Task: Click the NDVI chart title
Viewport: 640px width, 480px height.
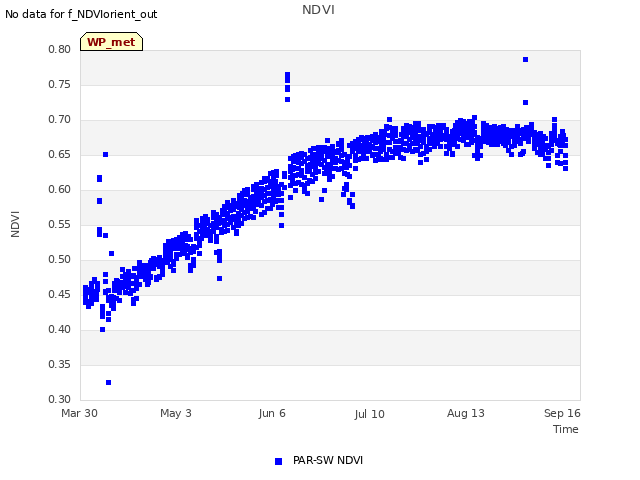Action: [318, 10]
